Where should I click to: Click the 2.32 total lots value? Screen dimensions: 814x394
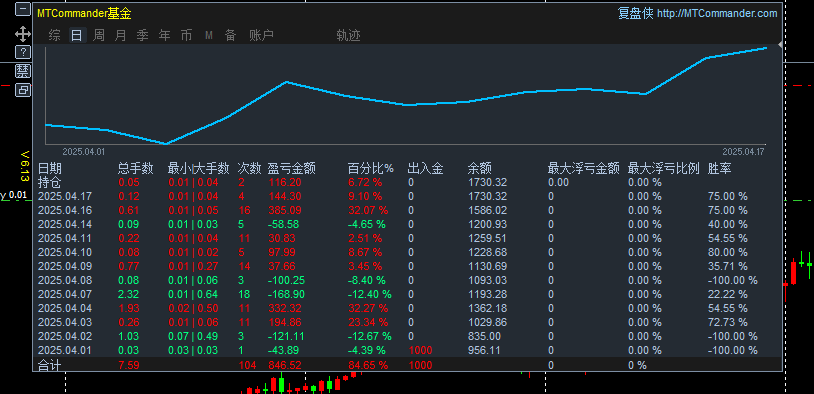pyautogui.click(x=129, y=294)
